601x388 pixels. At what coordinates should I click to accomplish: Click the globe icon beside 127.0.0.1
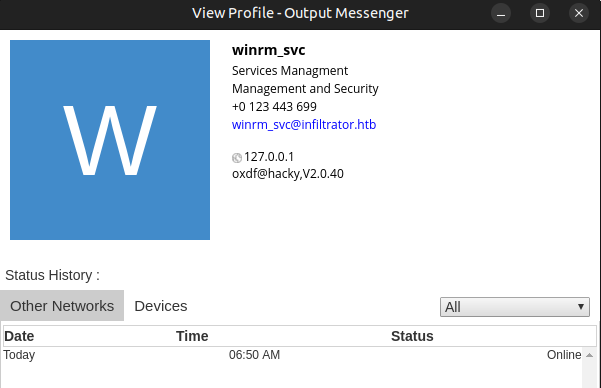237,158
